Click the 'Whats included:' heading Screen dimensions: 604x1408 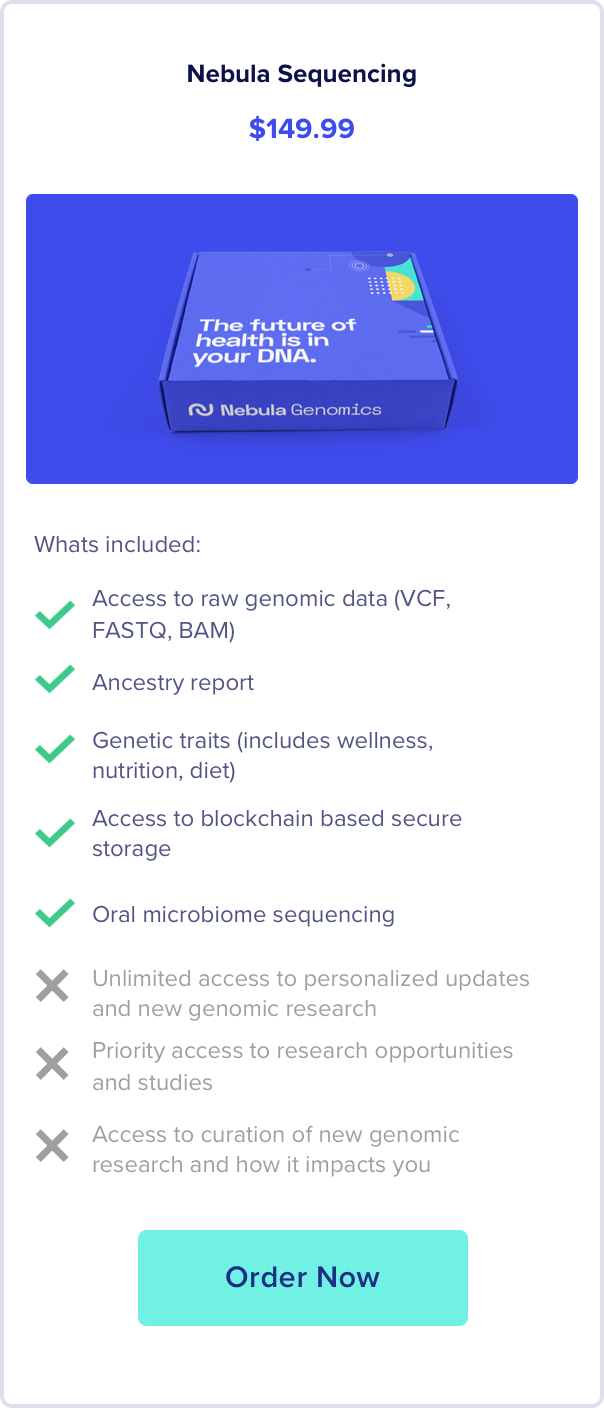(x=118, y=545)
